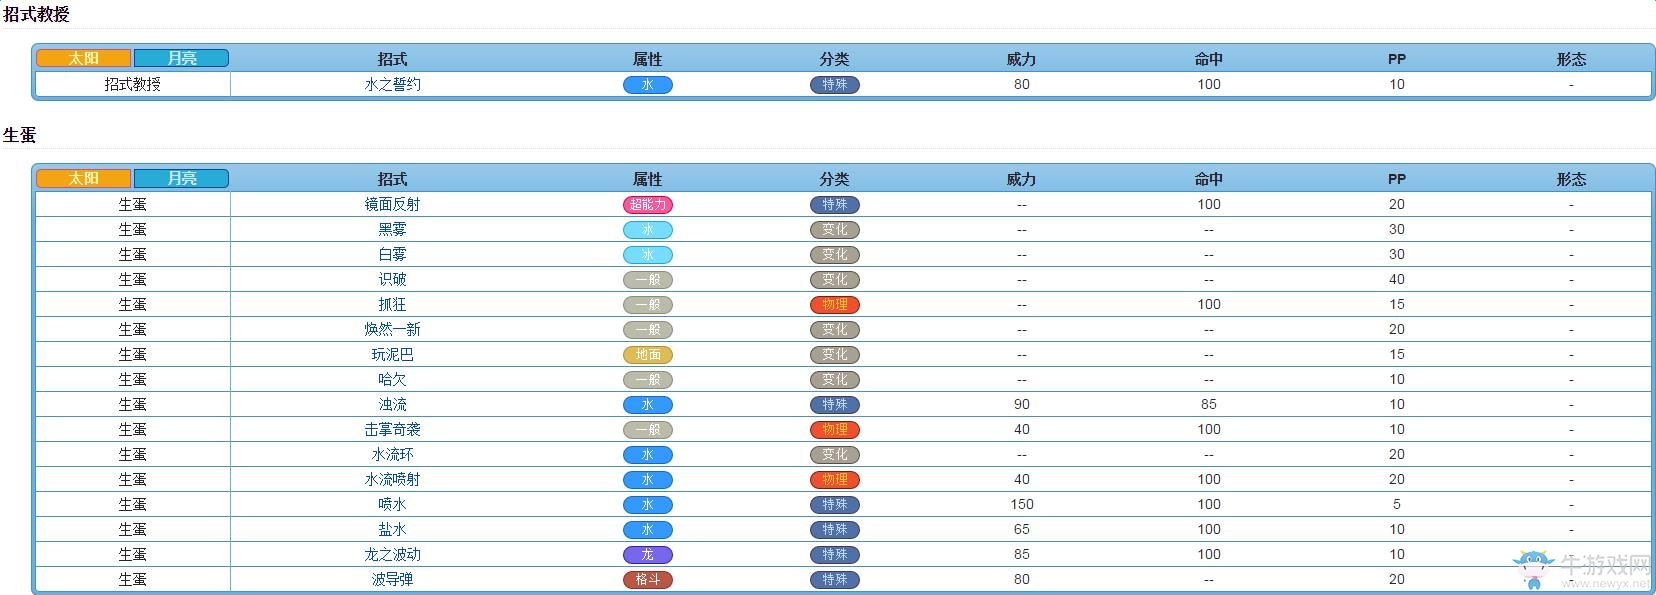Image resolution: width=1656 pixels, height=595 pixels.
Task: Click the 特殊 category badge for 盐水
Action: click(835, 530)
